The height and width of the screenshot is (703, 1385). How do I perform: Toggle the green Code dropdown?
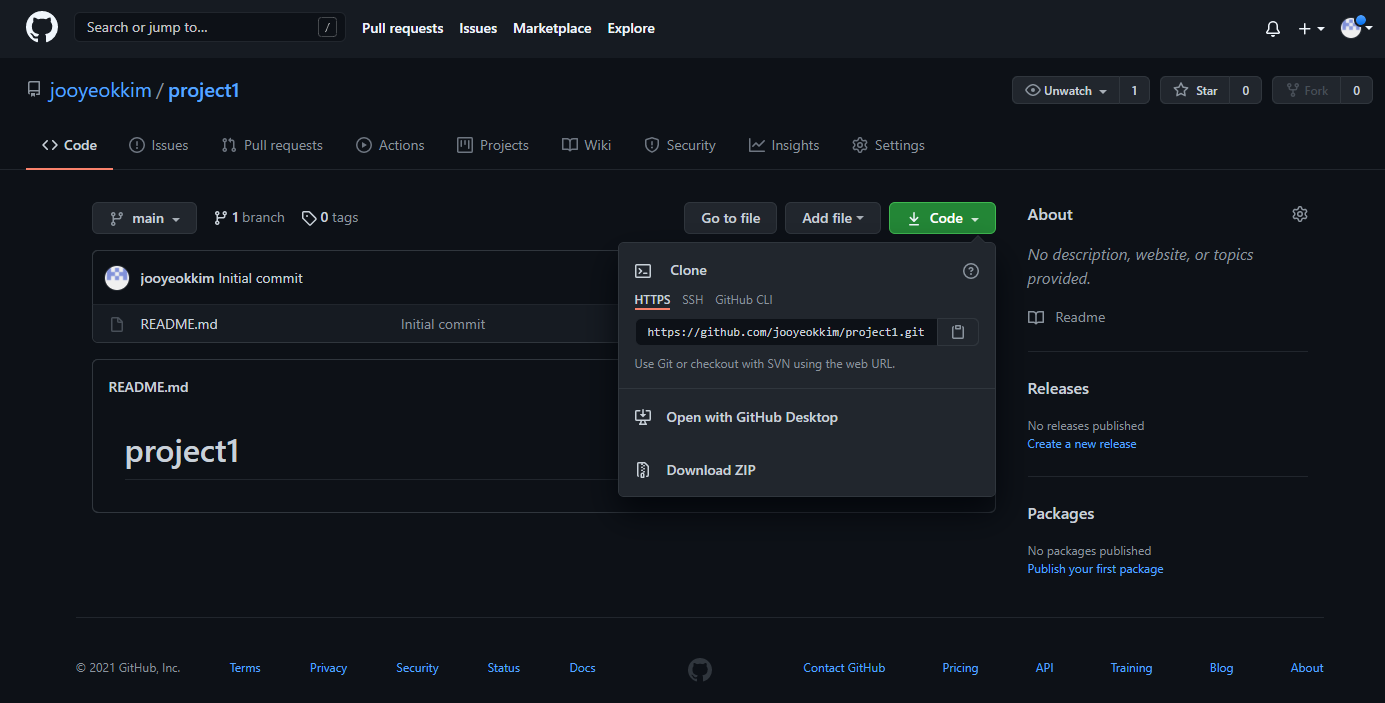pyautogui.click(x=942, y=218)
